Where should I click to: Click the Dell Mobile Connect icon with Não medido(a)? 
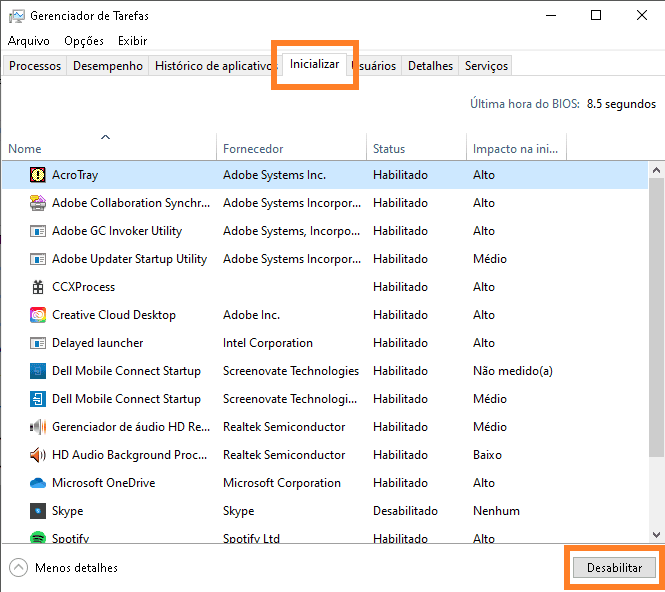pyautogui.click(x=38, y=371)
